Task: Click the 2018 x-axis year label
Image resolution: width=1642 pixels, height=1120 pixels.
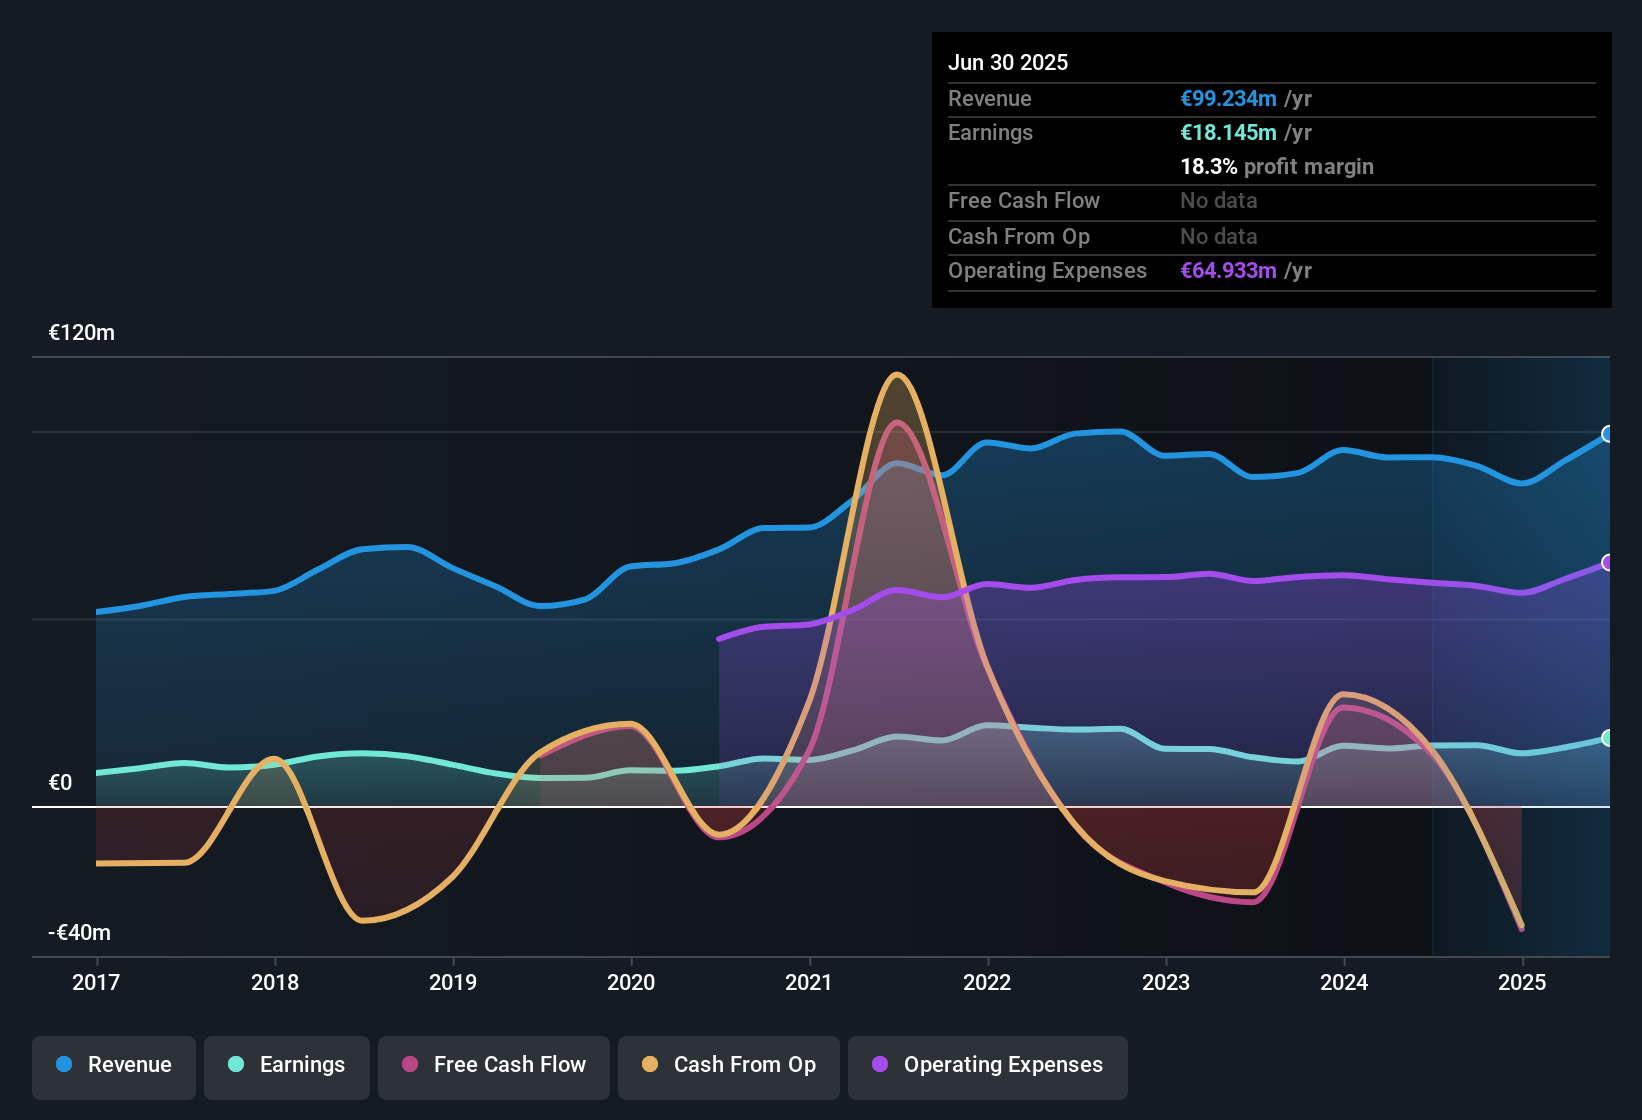Action: (x=275, y=982)
